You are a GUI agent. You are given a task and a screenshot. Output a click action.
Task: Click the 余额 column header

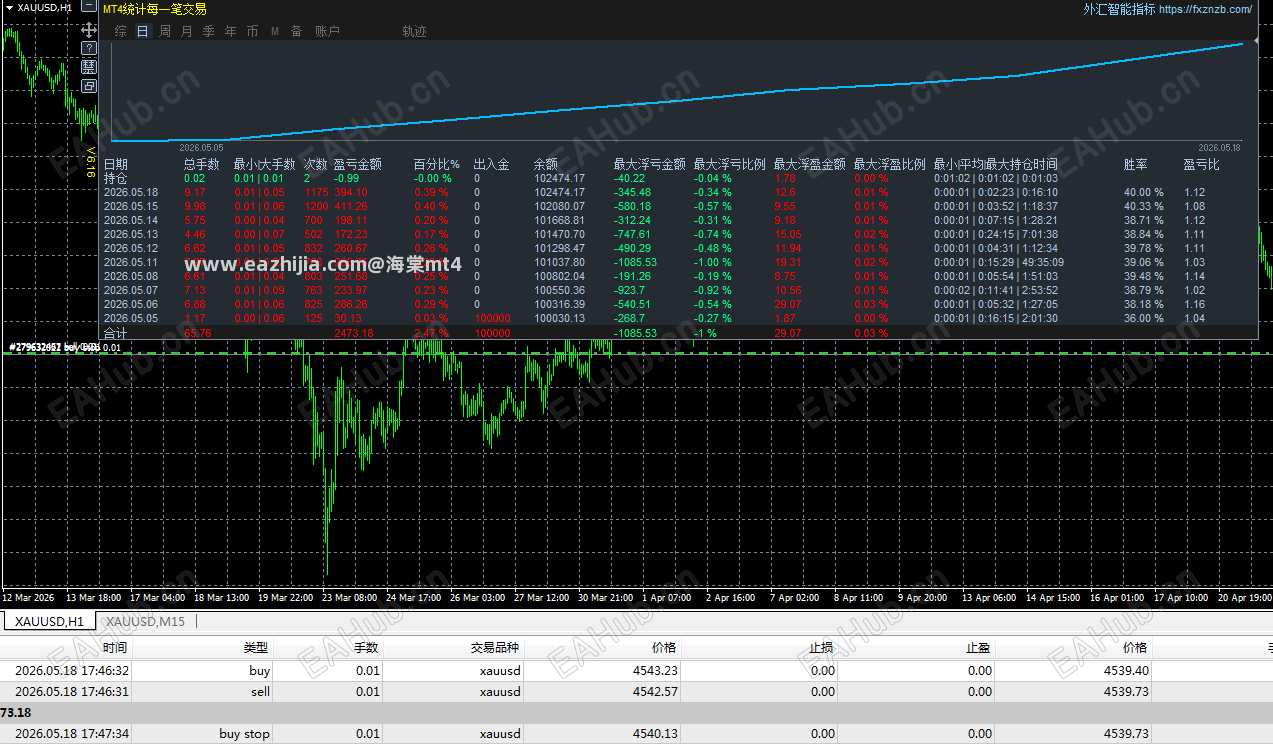(545, 164)
